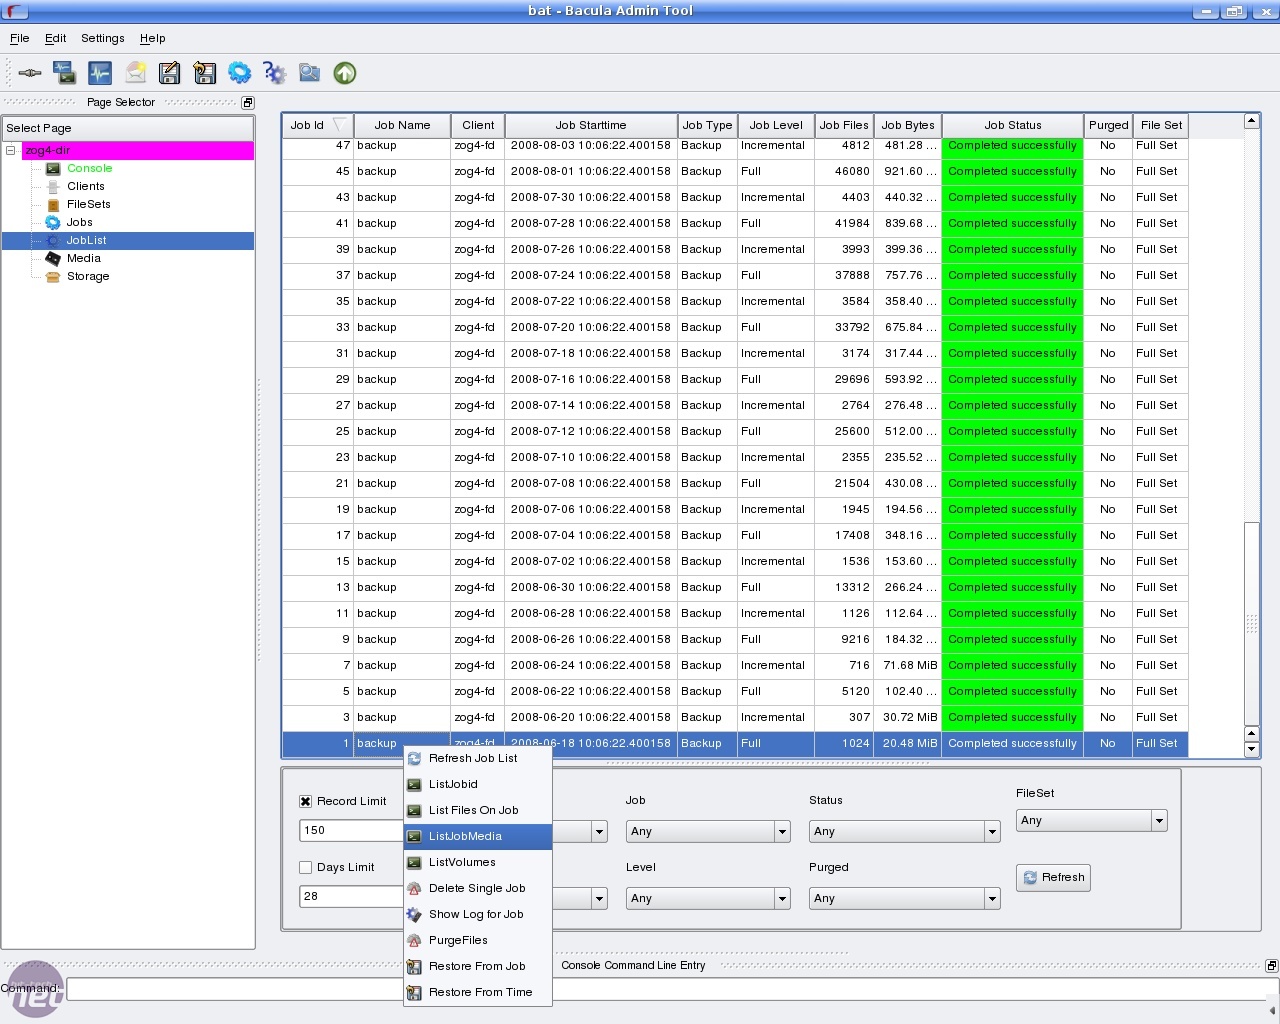Click the job table vertical scrollbar thumb
The width and height of the screenshot is (1280, 1024).
[x=1251, y=623]
